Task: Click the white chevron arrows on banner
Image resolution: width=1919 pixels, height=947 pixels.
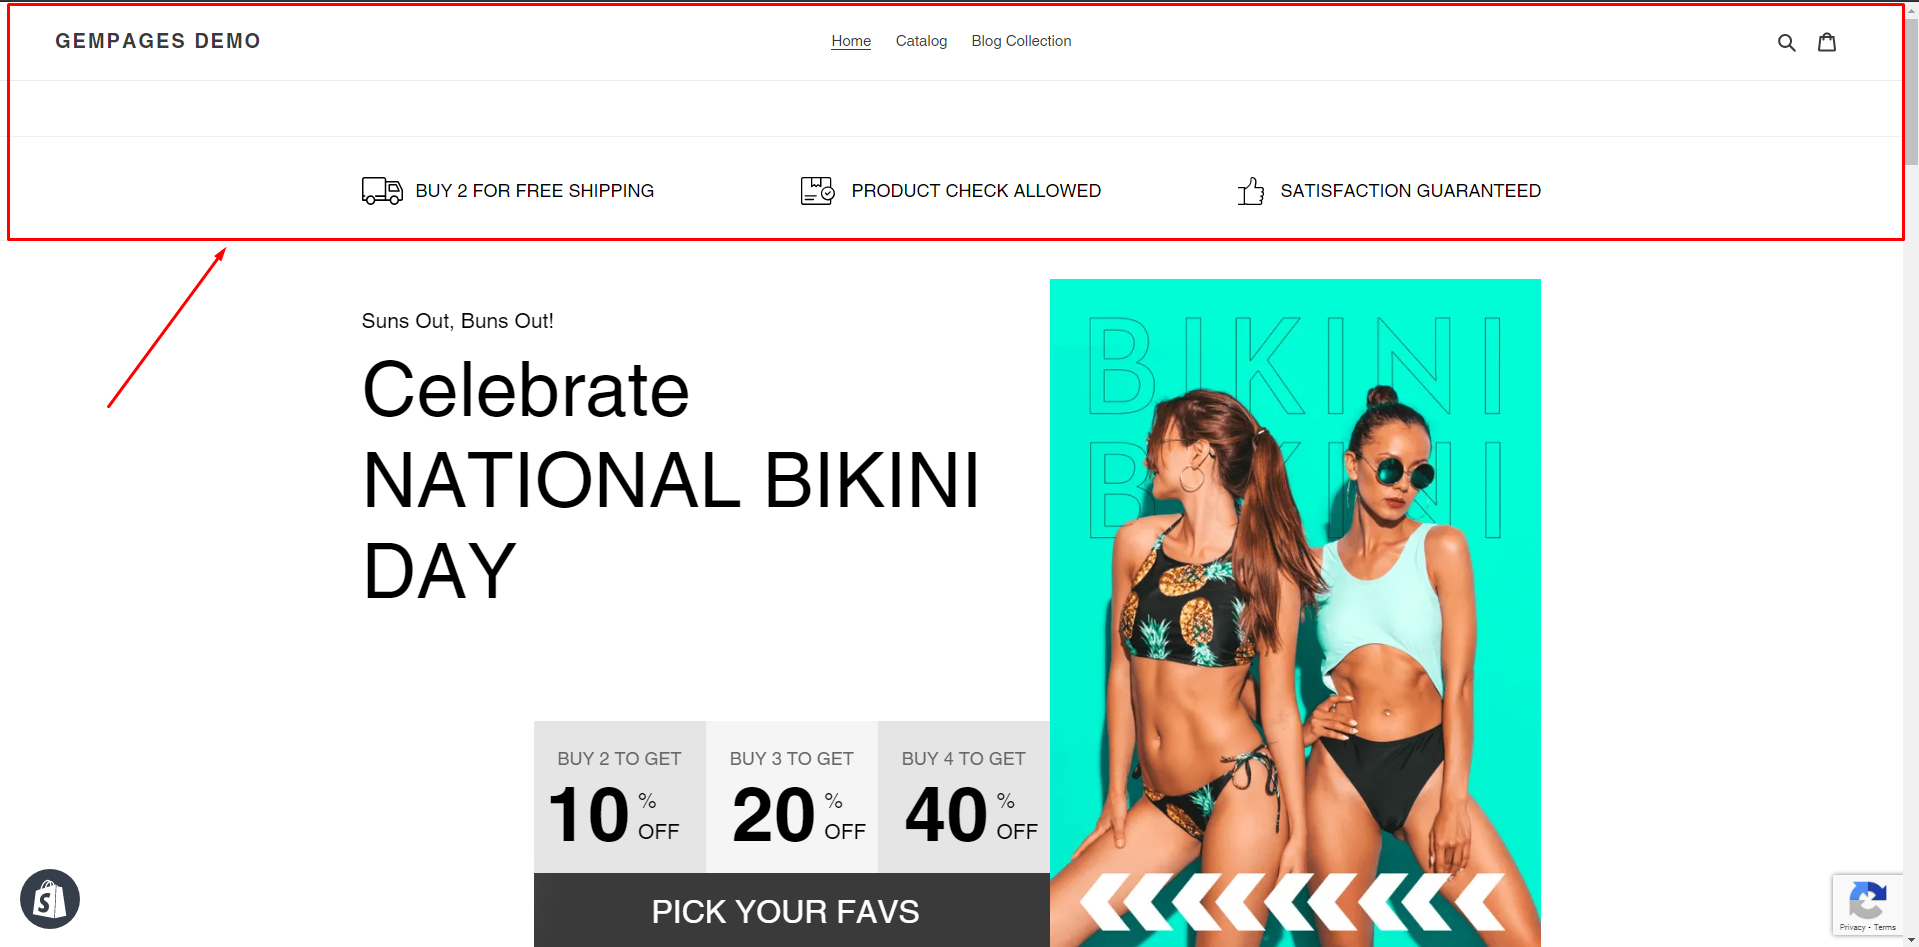Action: 1292,902
